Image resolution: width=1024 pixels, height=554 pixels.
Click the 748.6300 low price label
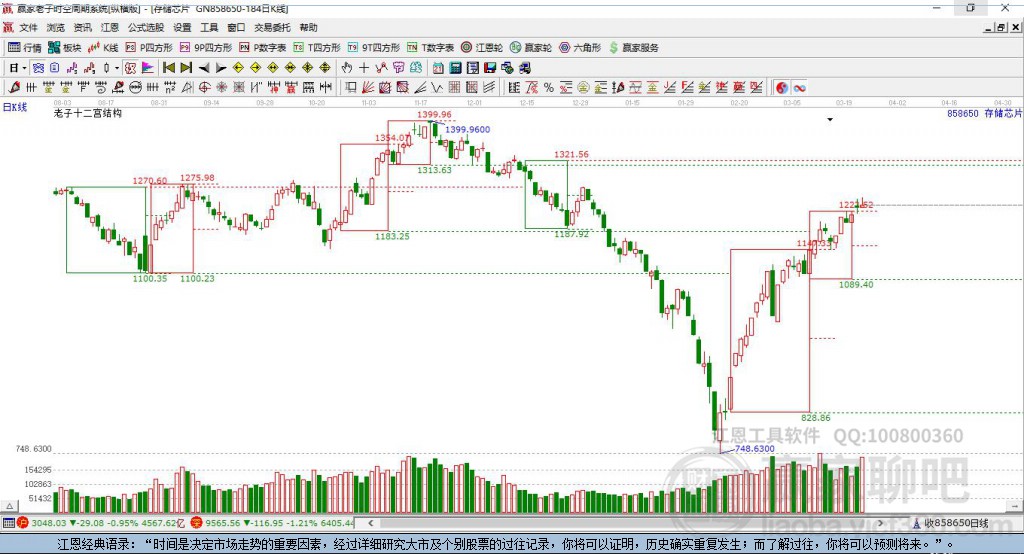coord(755,449)
